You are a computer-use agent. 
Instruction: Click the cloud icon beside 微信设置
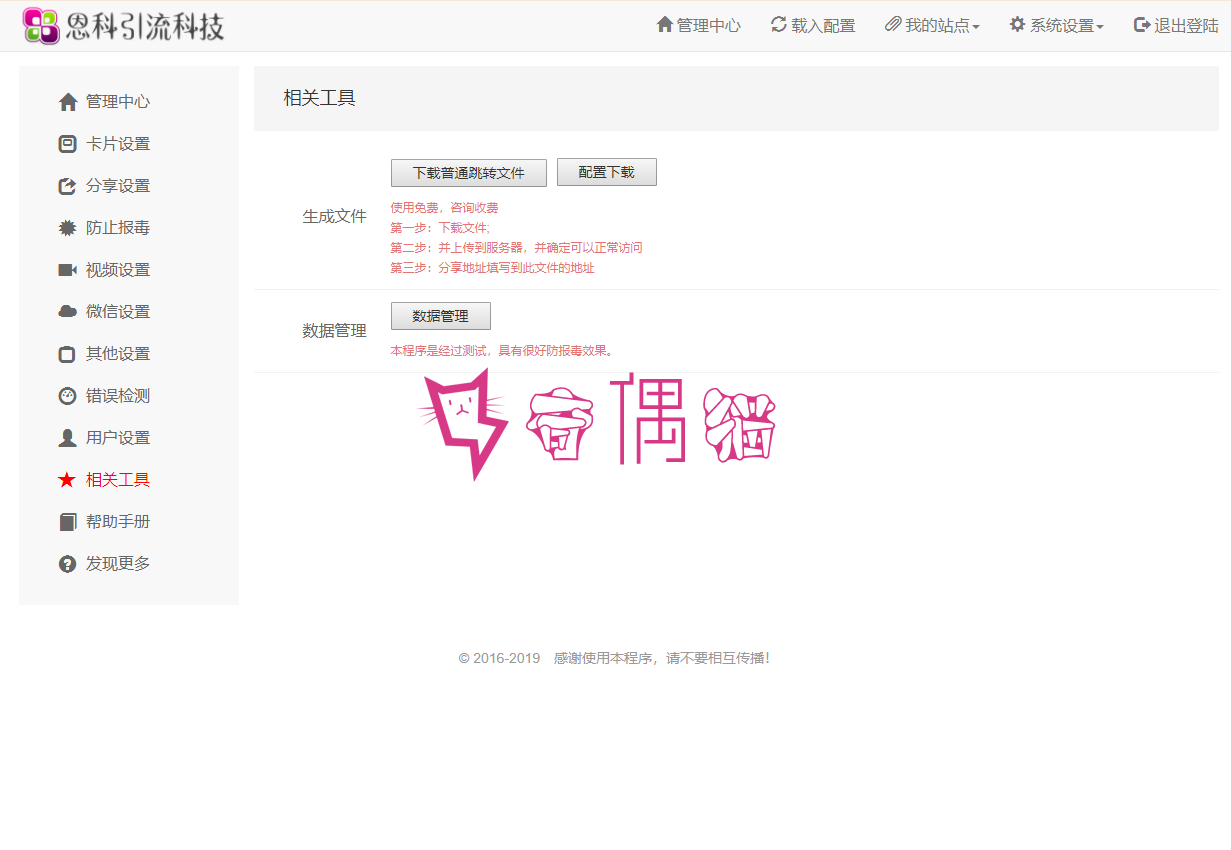pos(67,312)
